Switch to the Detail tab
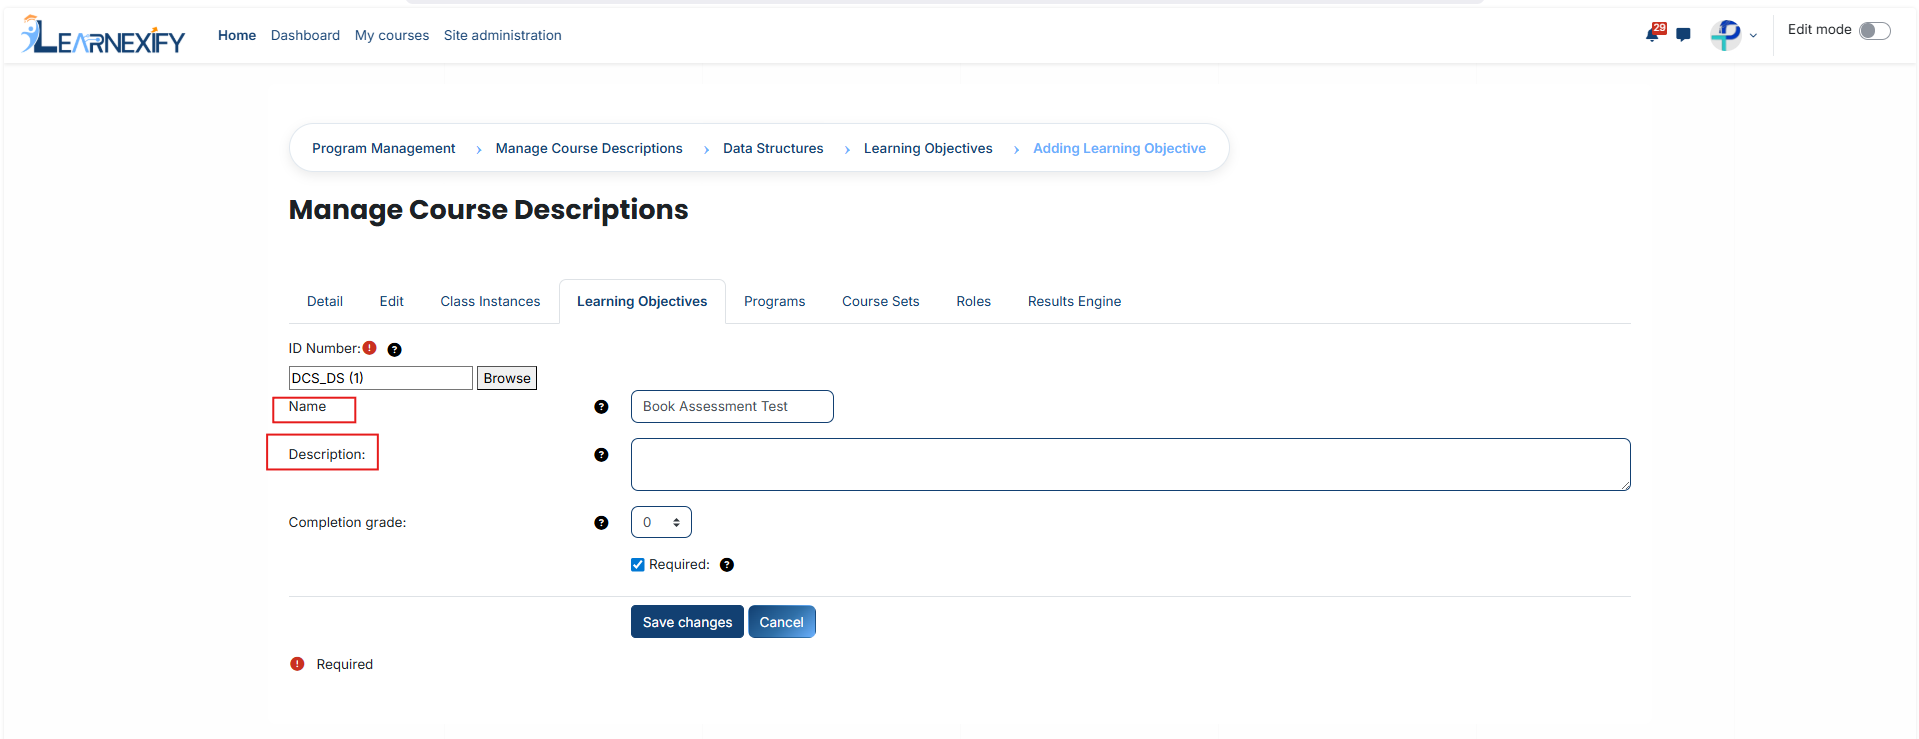This screenshot has height=739, width=1919. (x=325, y=301)
